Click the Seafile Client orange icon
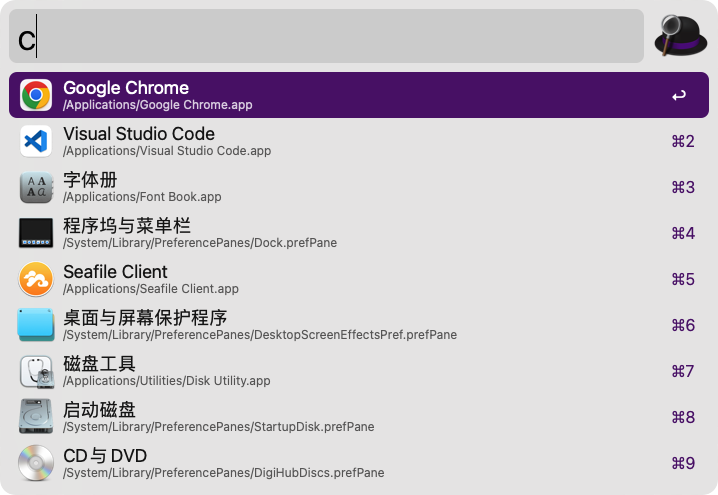 pyautogui.click(x=36, y=279)
